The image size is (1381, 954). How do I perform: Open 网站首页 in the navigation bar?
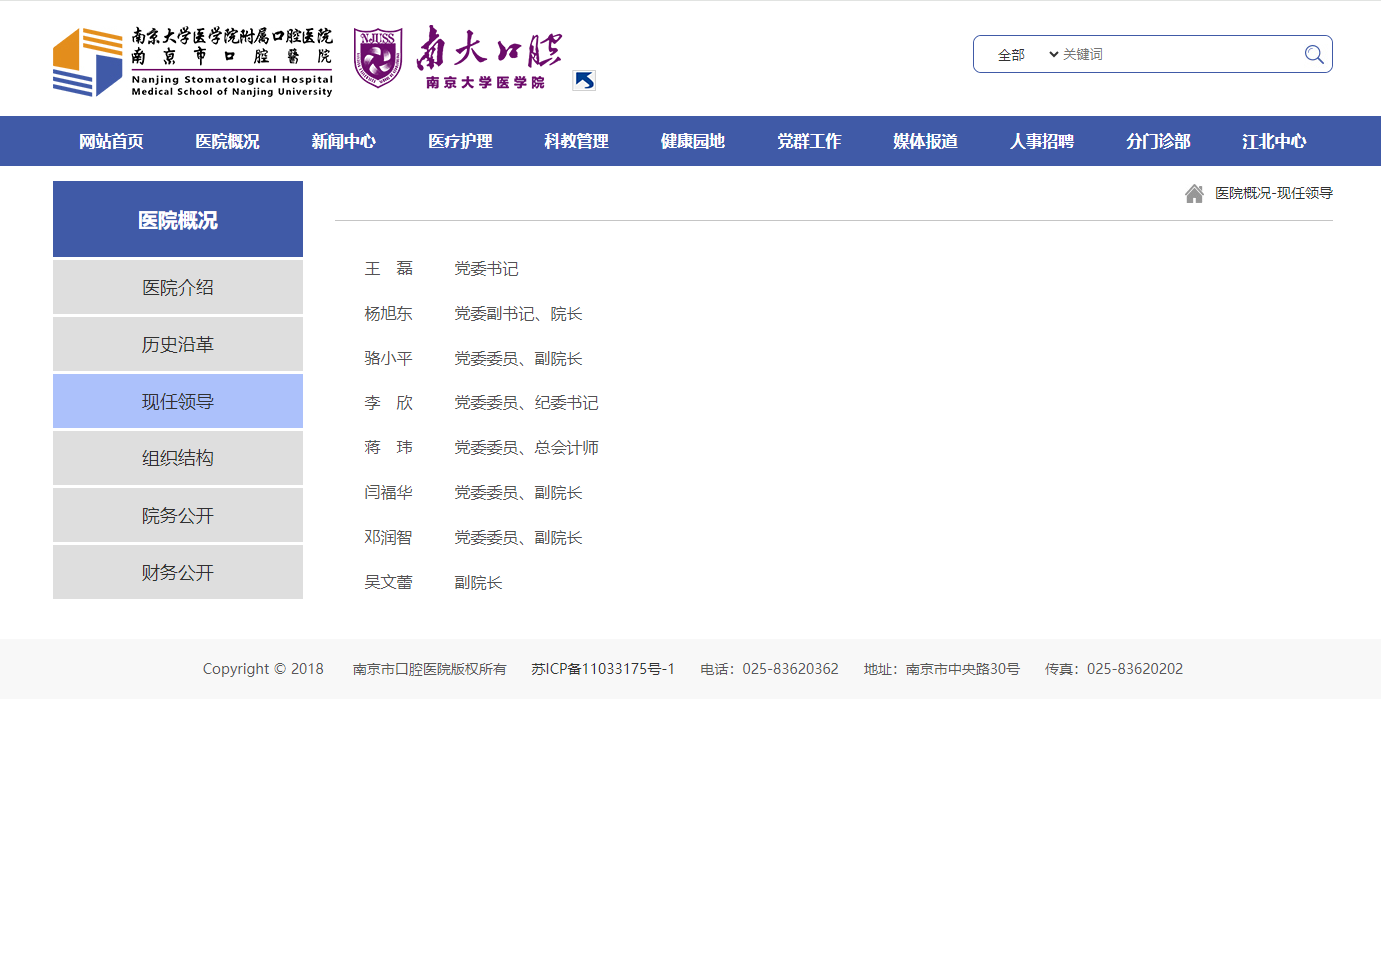click(111, 141)
